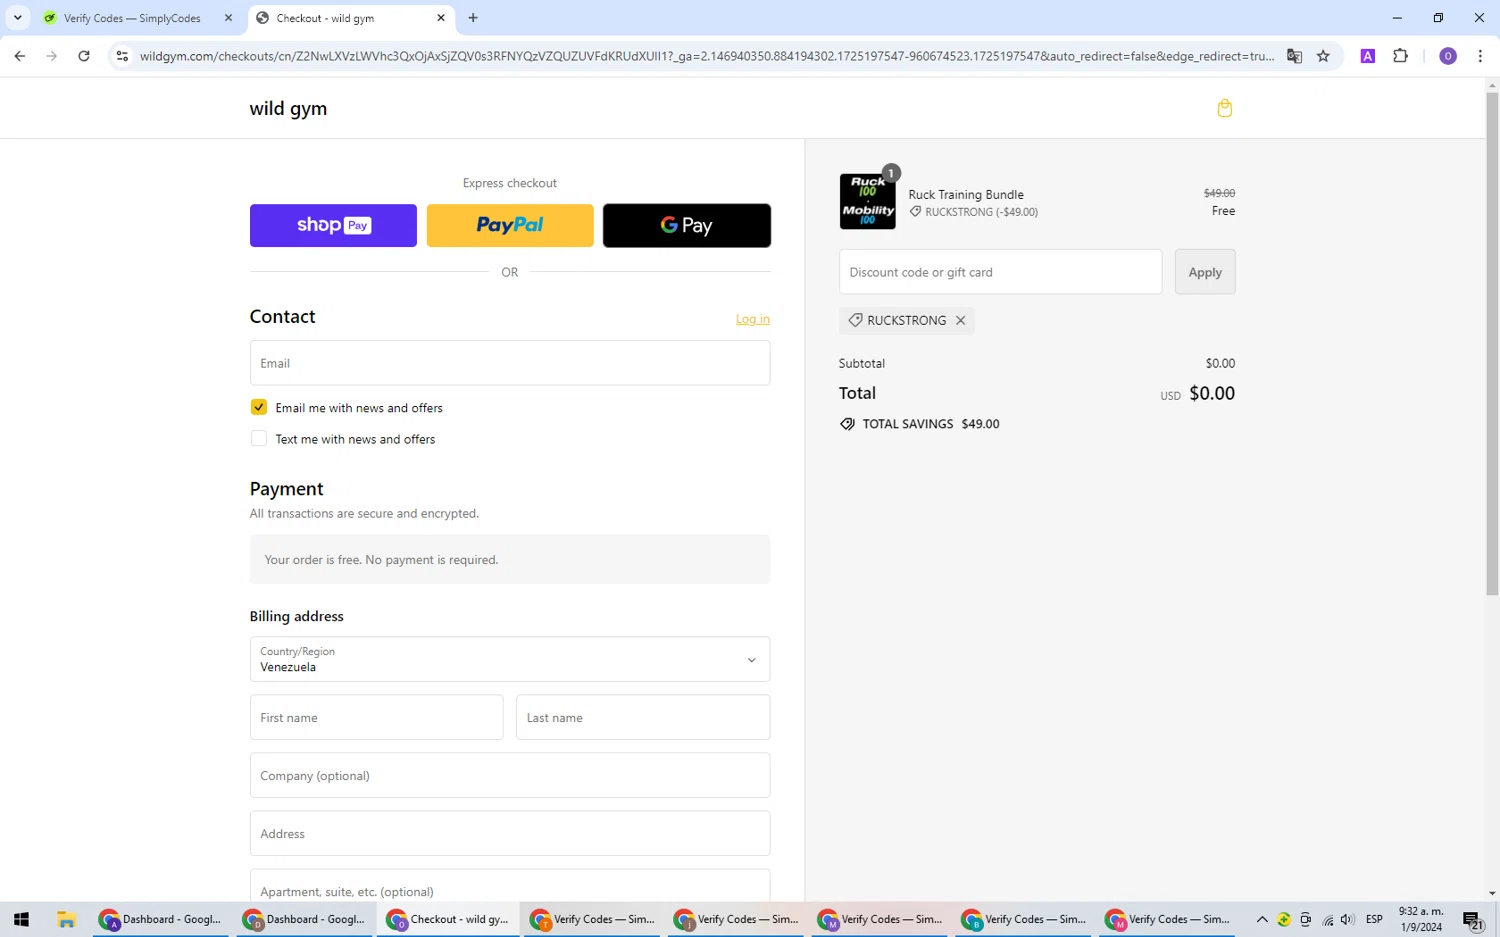Image resolution: width=1500 pixels, height=937 pixels.
Task: Open File Explorer from taskbar
Action: tap(67, 919)
